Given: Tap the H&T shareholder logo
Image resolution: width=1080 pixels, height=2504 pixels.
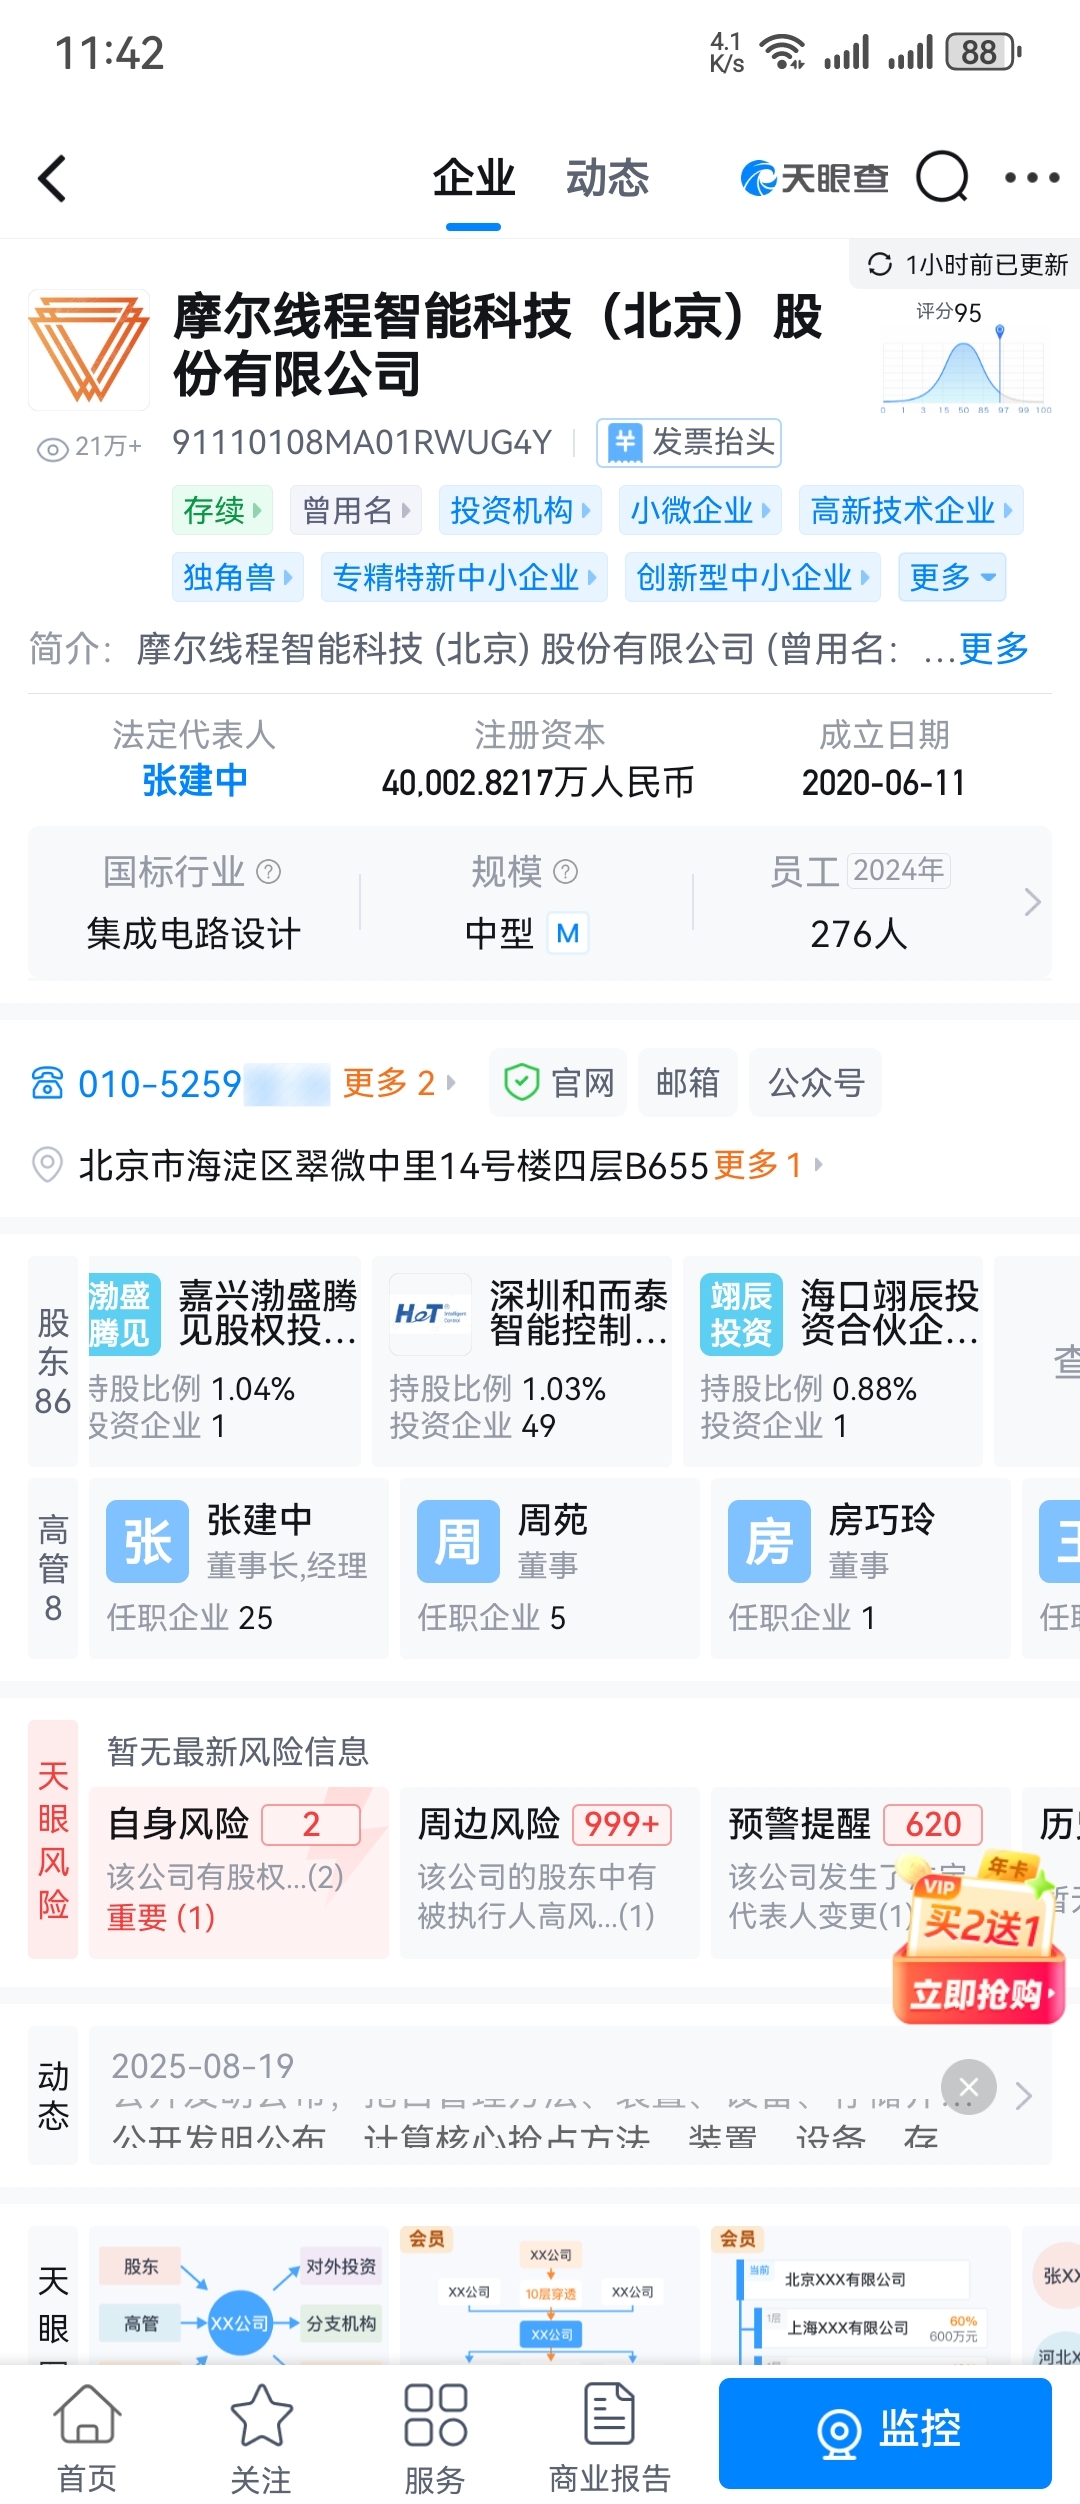Looking at the screenshot, I should pos(431,1314).
